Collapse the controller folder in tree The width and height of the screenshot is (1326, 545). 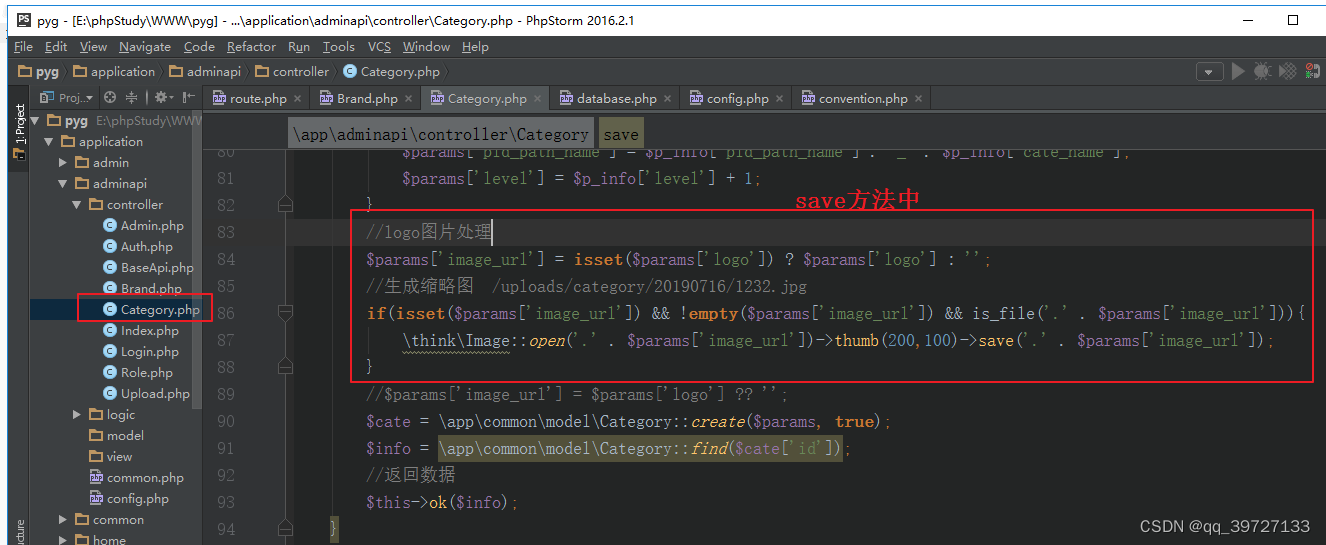tap(78, 204)
